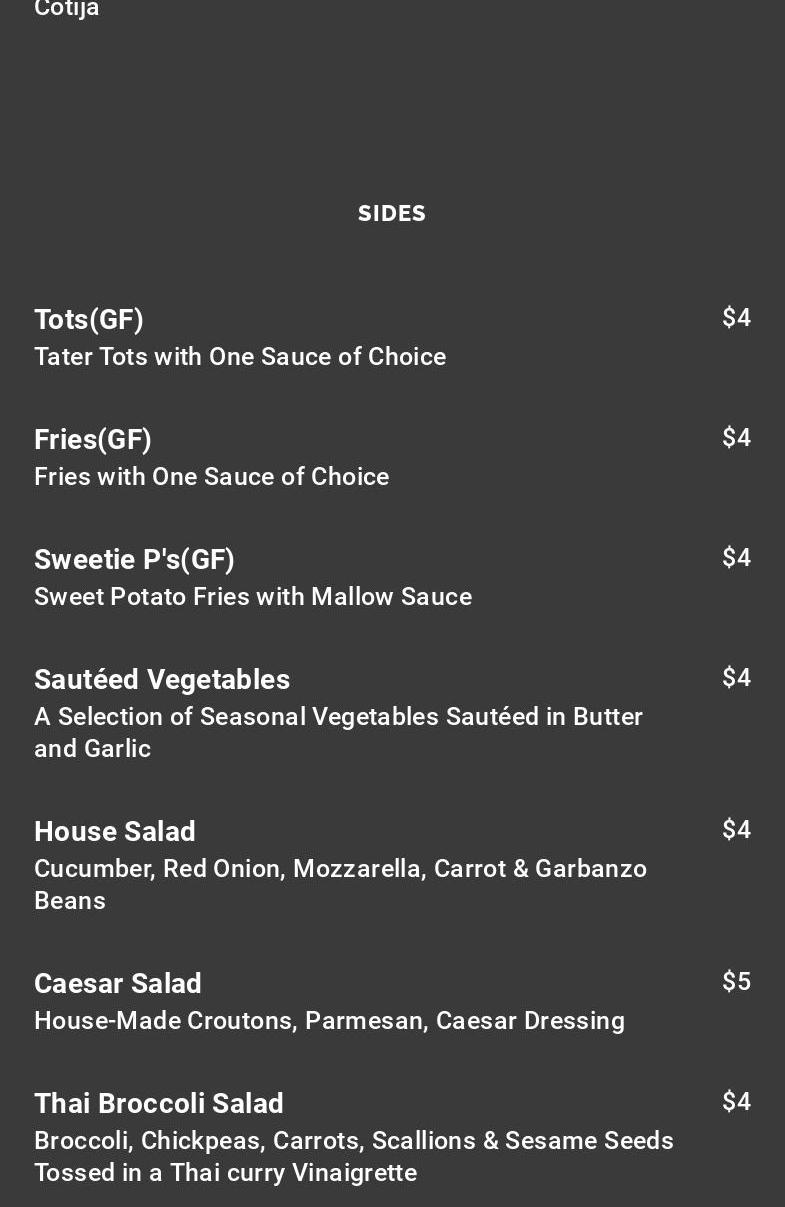Viewport: 785px width, 1207px height.
Task: Click the Seasonal Vegetables in Butter and Garlic description
Action: tap(338, 732)
